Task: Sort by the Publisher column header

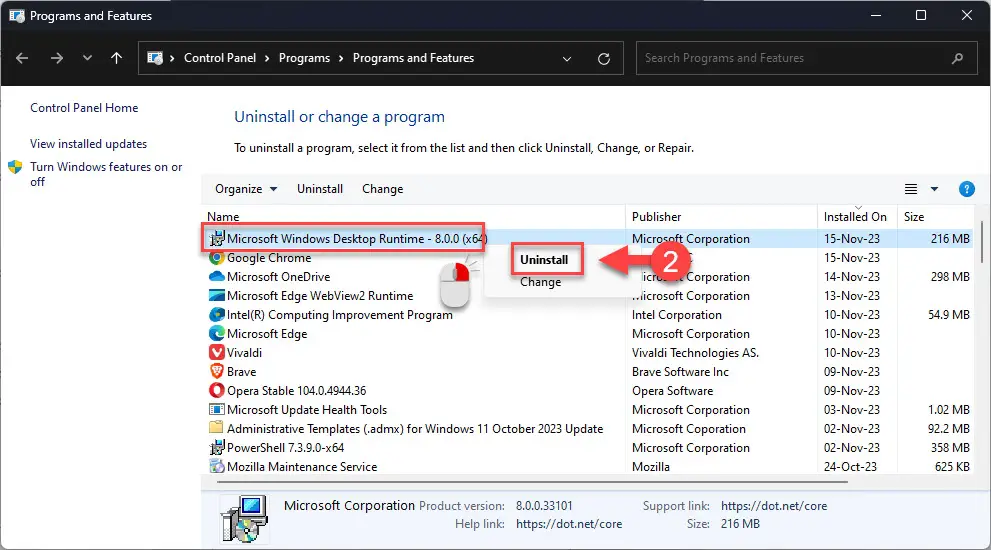Action: point(657,217)
